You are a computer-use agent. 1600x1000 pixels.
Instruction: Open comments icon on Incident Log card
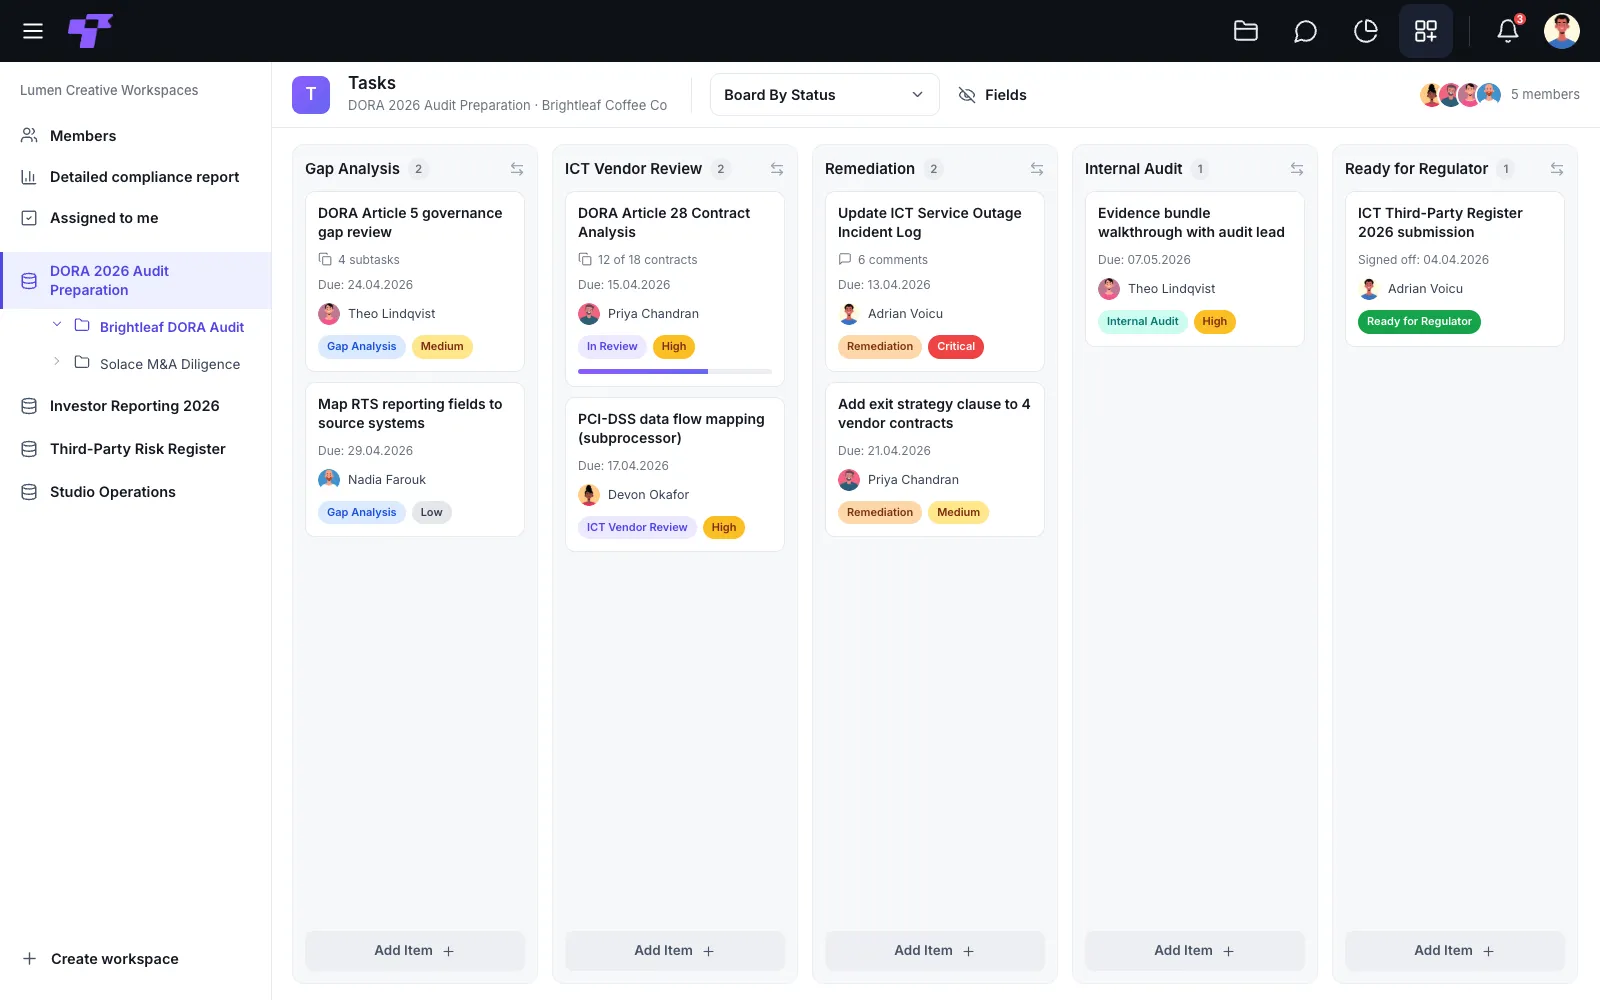(845, 260)
